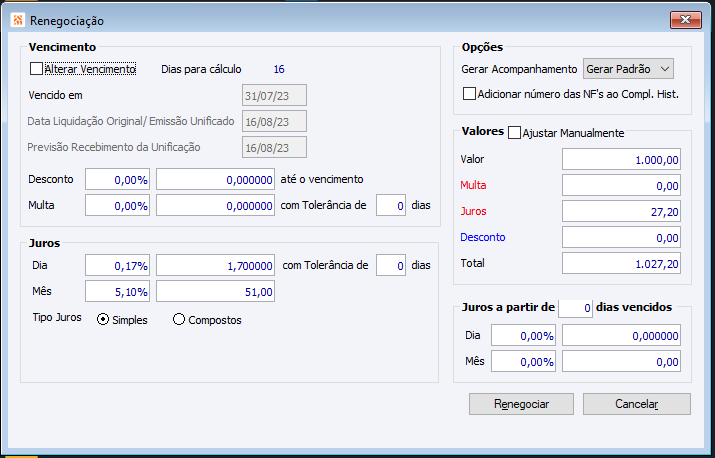Click the Desconto percentage field
The image size is (715, 458).
(118, 179)
